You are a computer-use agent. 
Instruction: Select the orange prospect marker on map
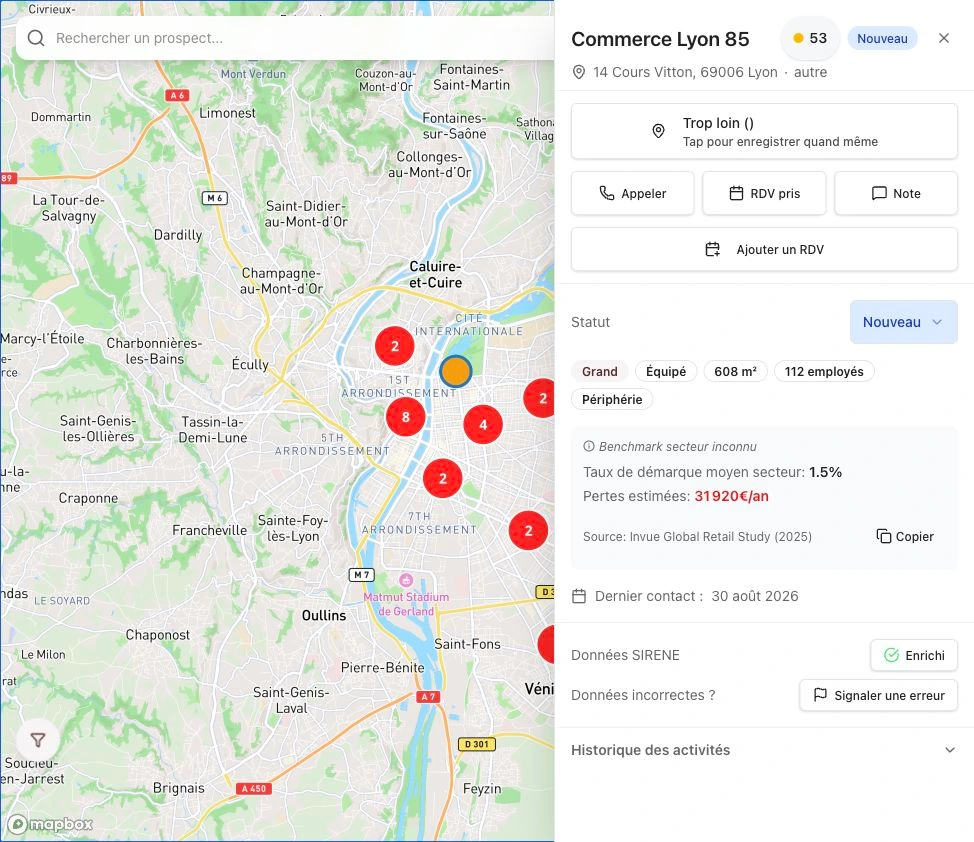click(455, 371)
